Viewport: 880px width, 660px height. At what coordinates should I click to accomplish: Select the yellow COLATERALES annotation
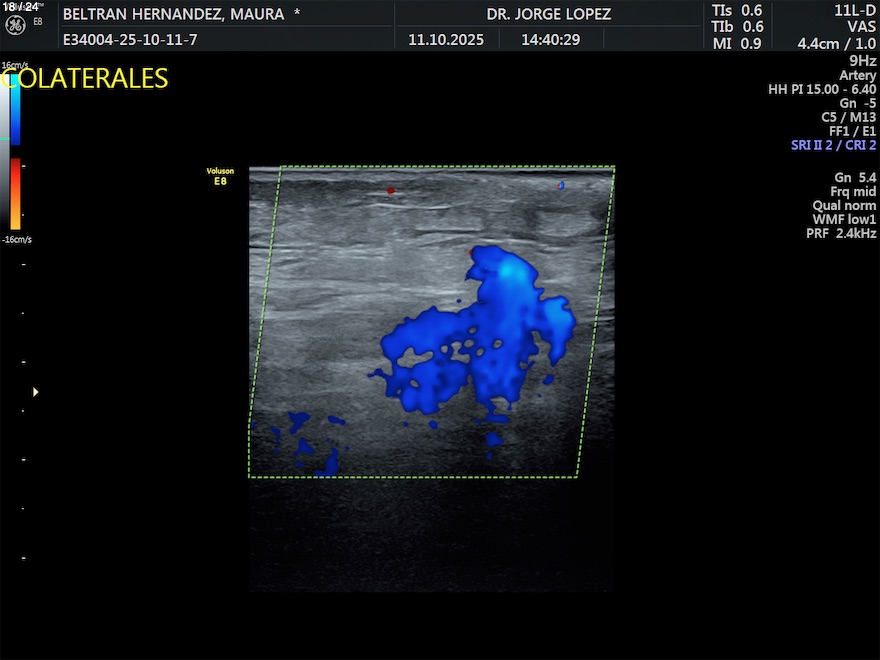coord(85,79)
